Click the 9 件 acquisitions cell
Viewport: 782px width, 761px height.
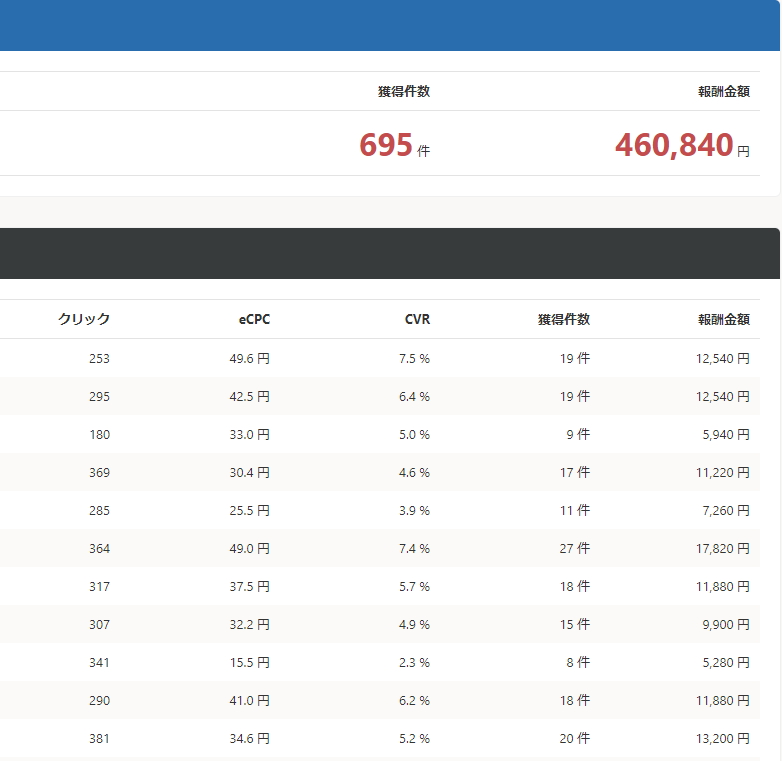point(577,434)
